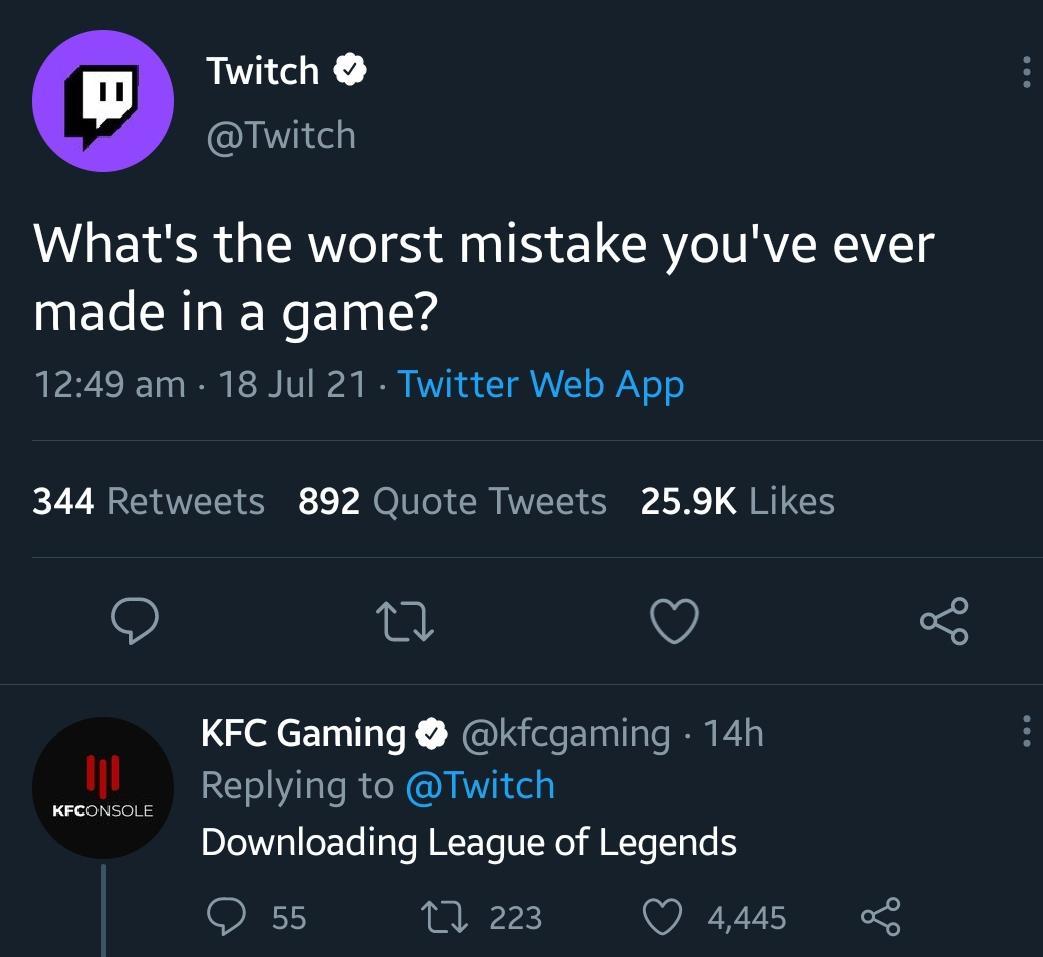Reply to the Twitch tweet
Image resolution: width=1043 pixels, height=957 pixels.
click(131, 622)
